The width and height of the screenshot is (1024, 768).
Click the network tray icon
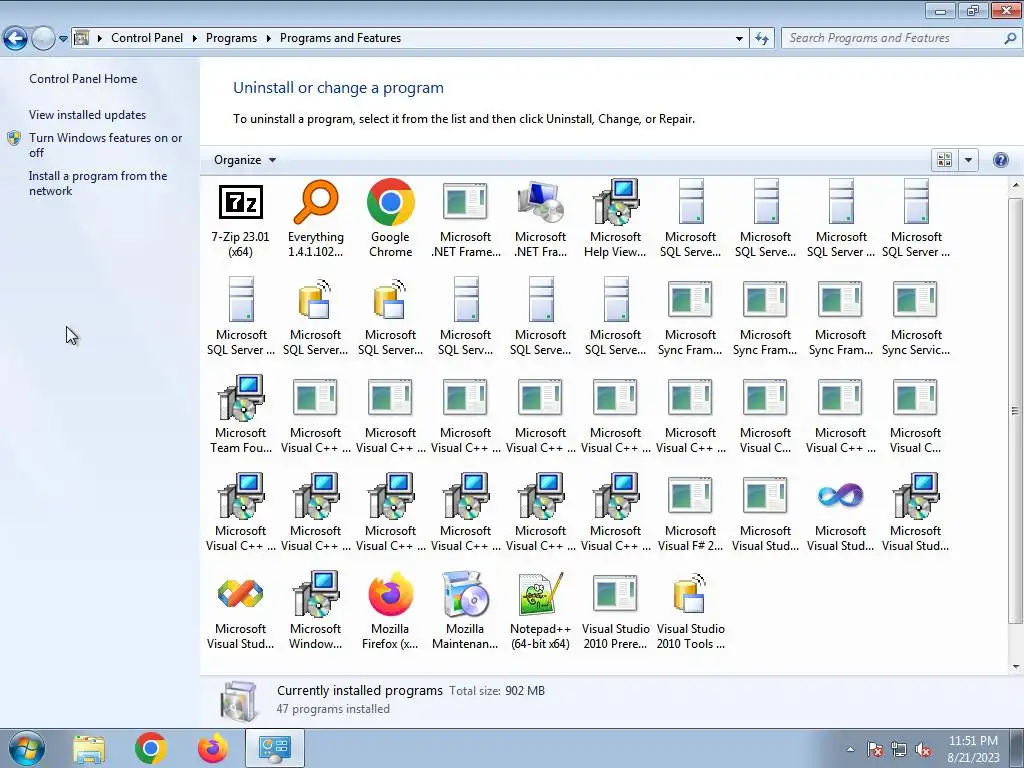[899, 749]
